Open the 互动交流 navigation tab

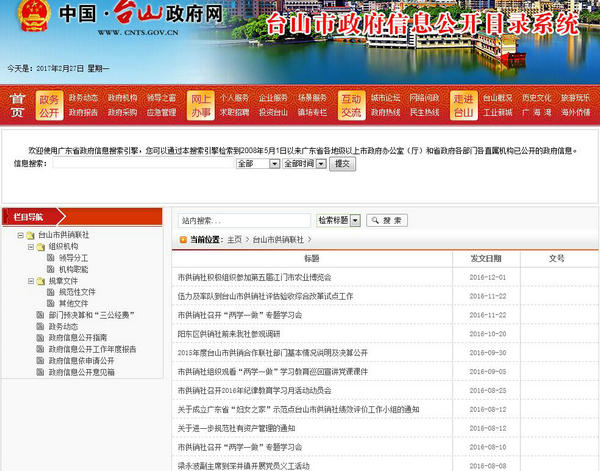[x=351, y=105]
